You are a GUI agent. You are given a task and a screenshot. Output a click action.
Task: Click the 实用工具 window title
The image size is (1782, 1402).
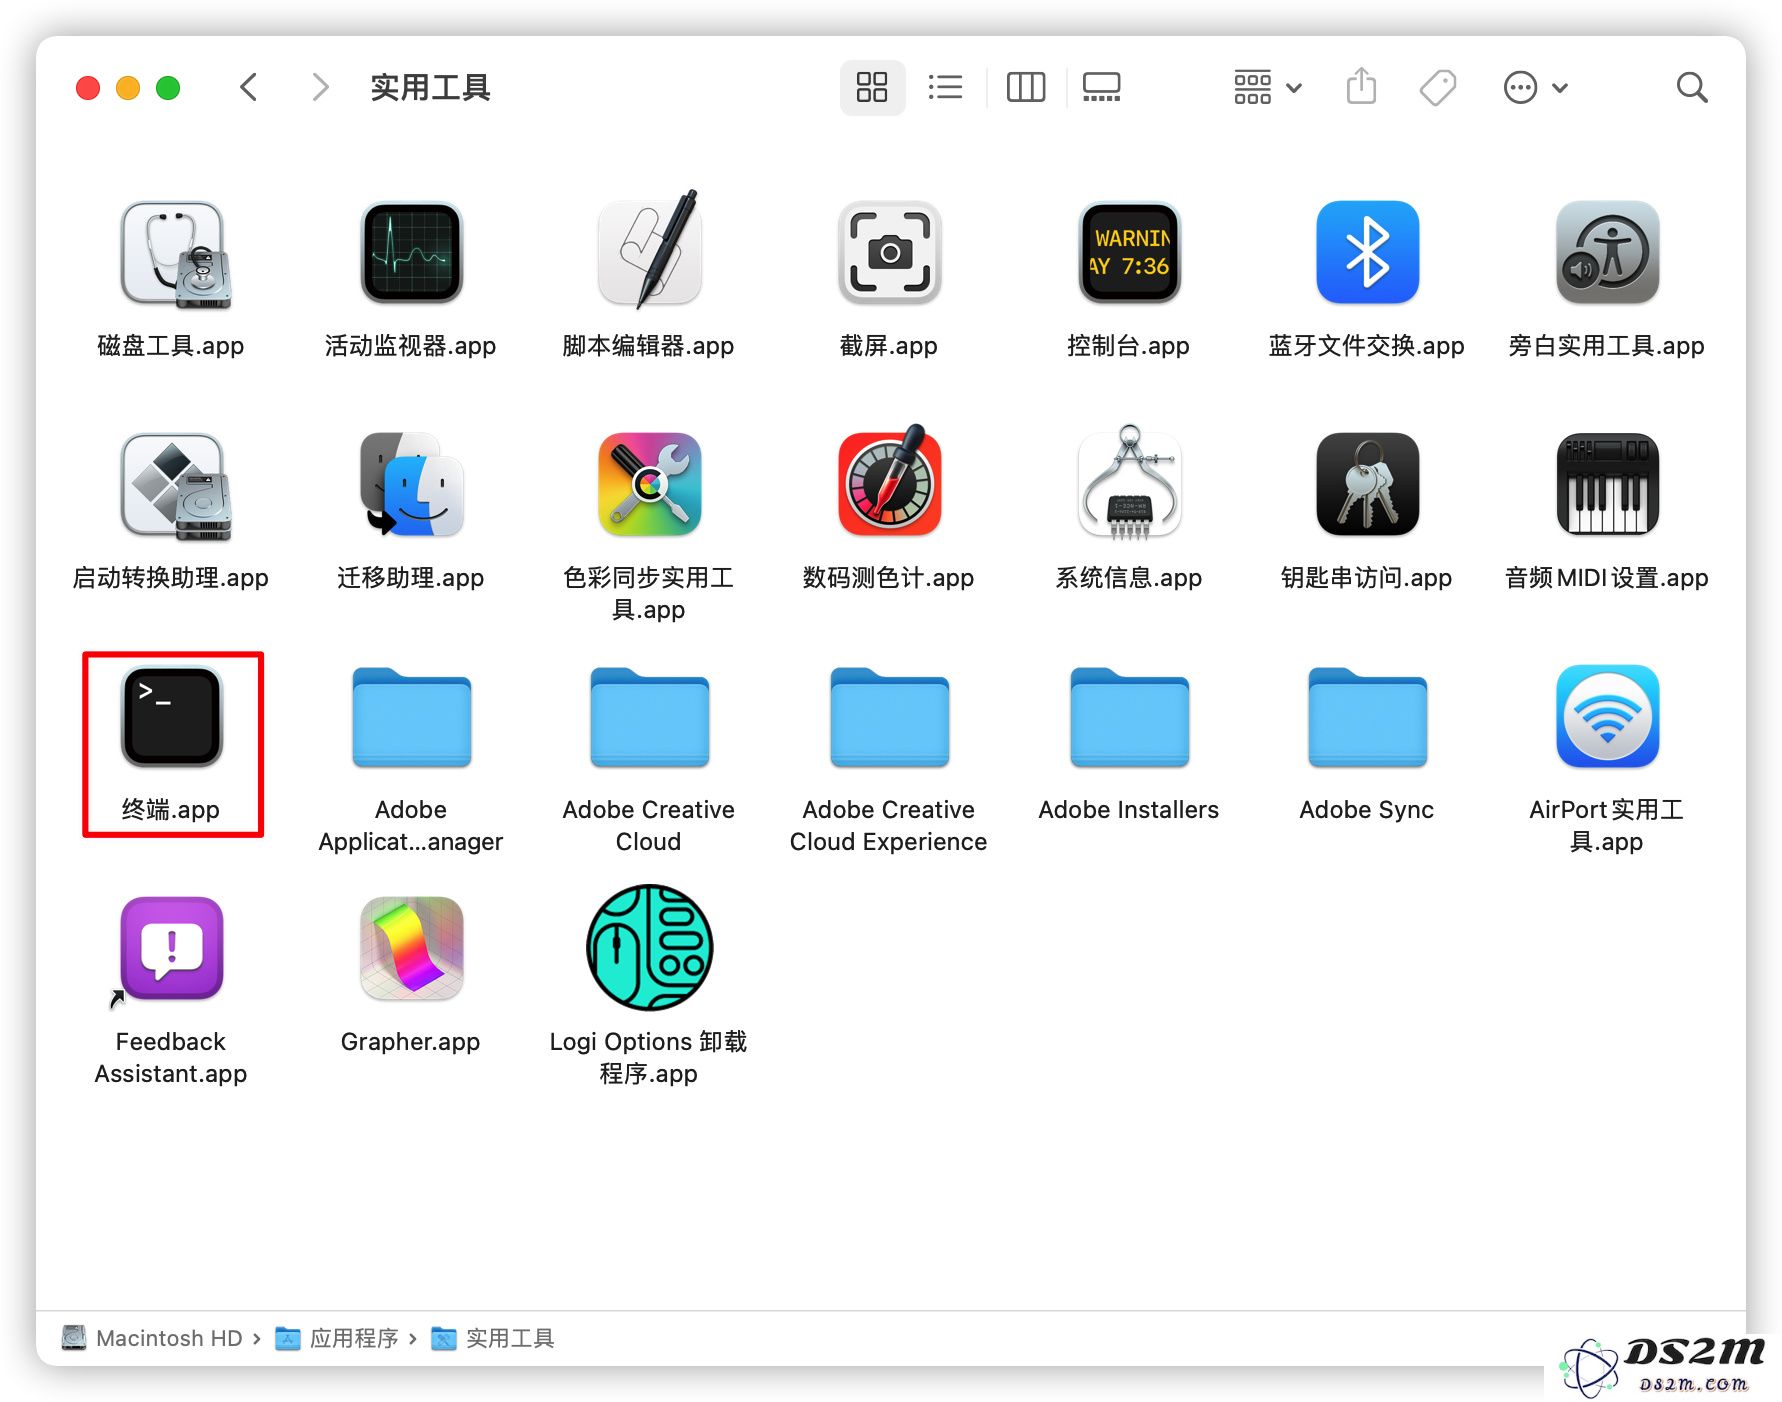pos(431,88)
